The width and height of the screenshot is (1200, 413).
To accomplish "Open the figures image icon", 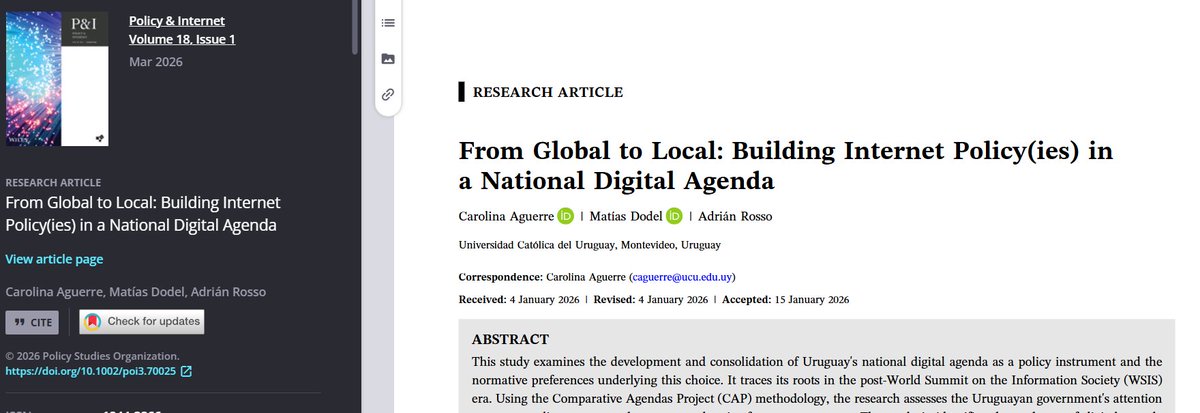I will coord(388,59).
